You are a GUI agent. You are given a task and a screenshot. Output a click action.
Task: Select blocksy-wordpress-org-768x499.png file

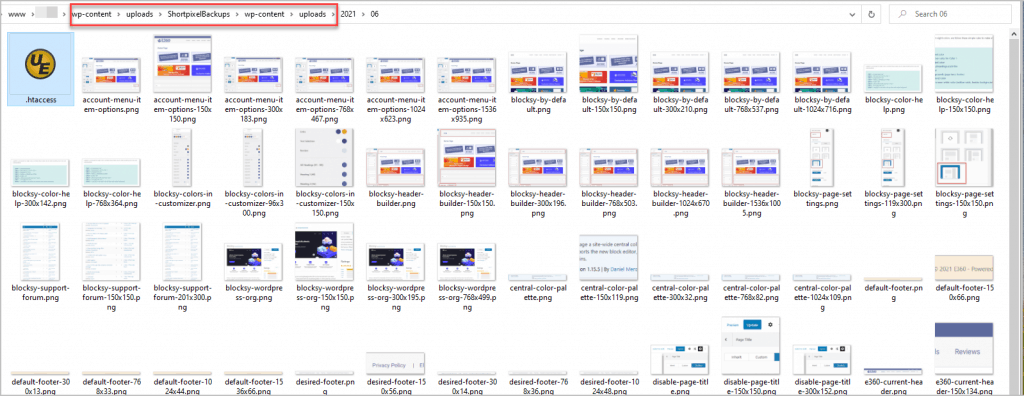tap(466, 263)
